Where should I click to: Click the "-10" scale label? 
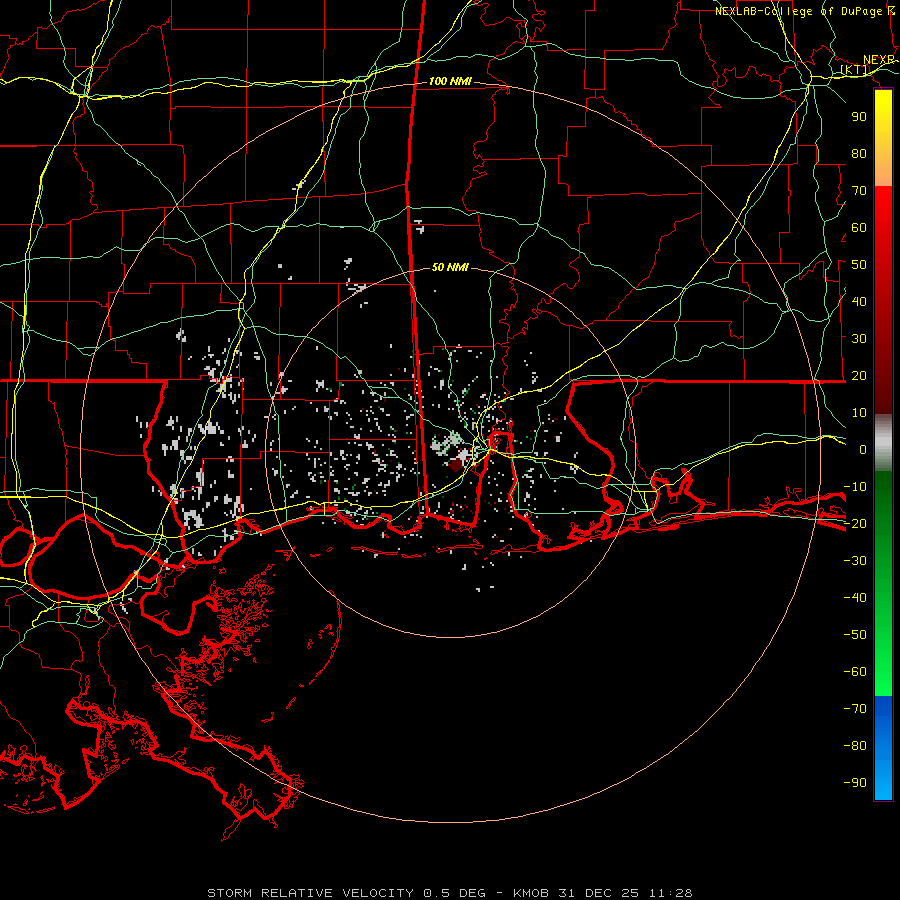(855, 487)
